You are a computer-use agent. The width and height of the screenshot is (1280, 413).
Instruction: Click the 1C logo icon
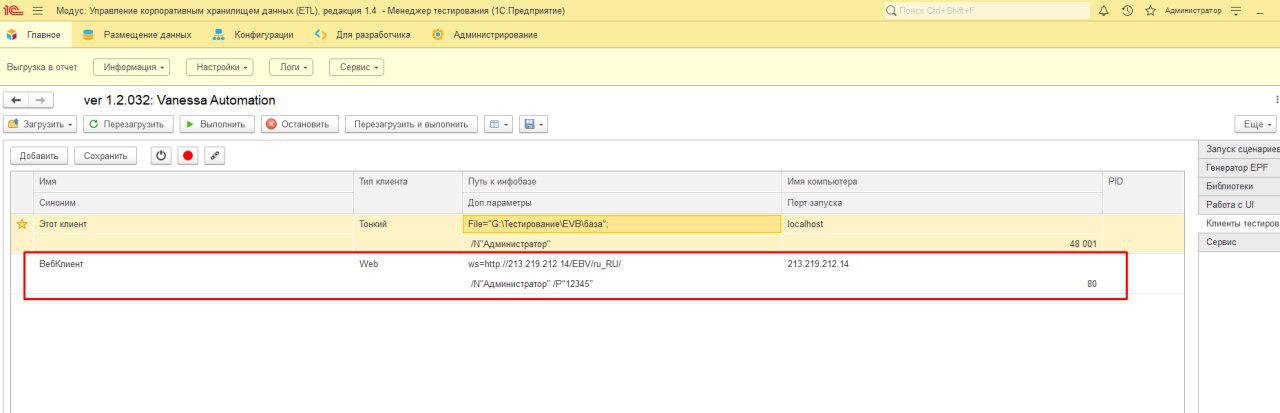[14, 10]
